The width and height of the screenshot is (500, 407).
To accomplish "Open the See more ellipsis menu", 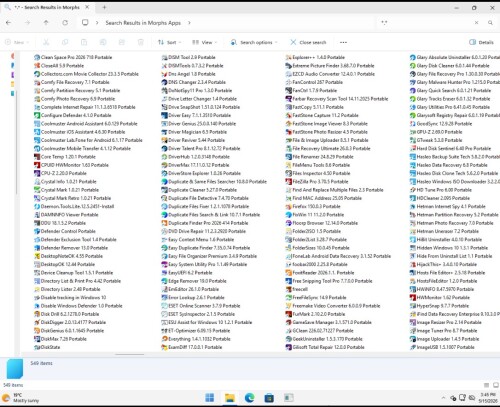I will 343,42.
